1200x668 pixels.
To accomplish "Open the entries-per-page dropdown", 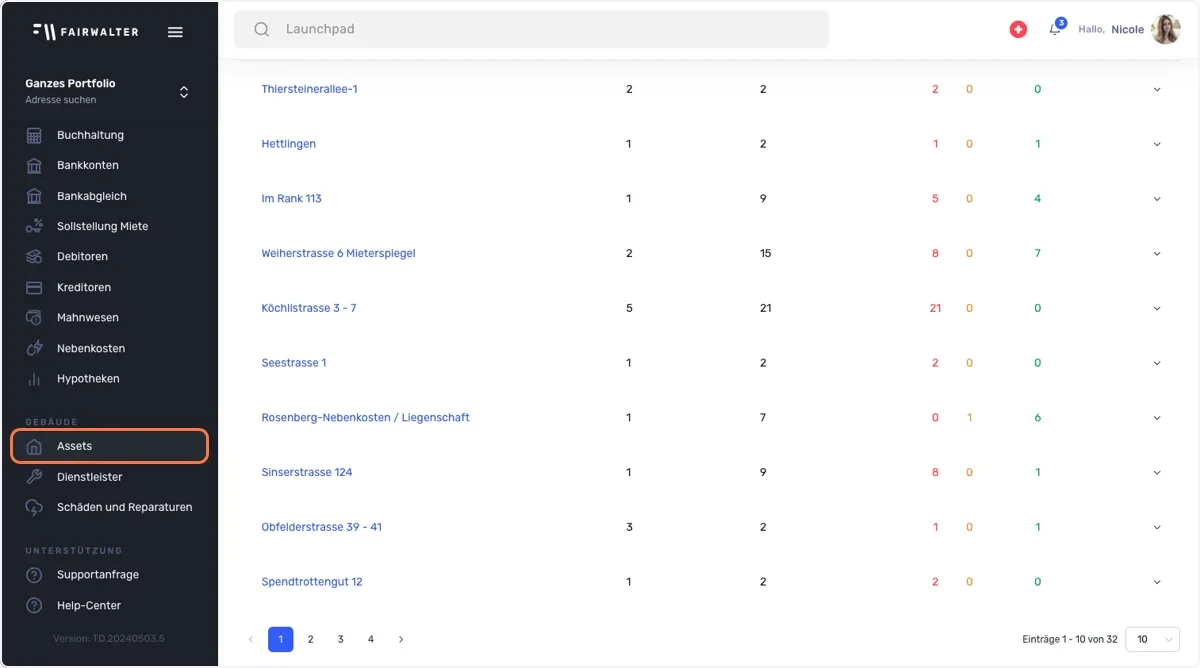I will pos(1153,639).
